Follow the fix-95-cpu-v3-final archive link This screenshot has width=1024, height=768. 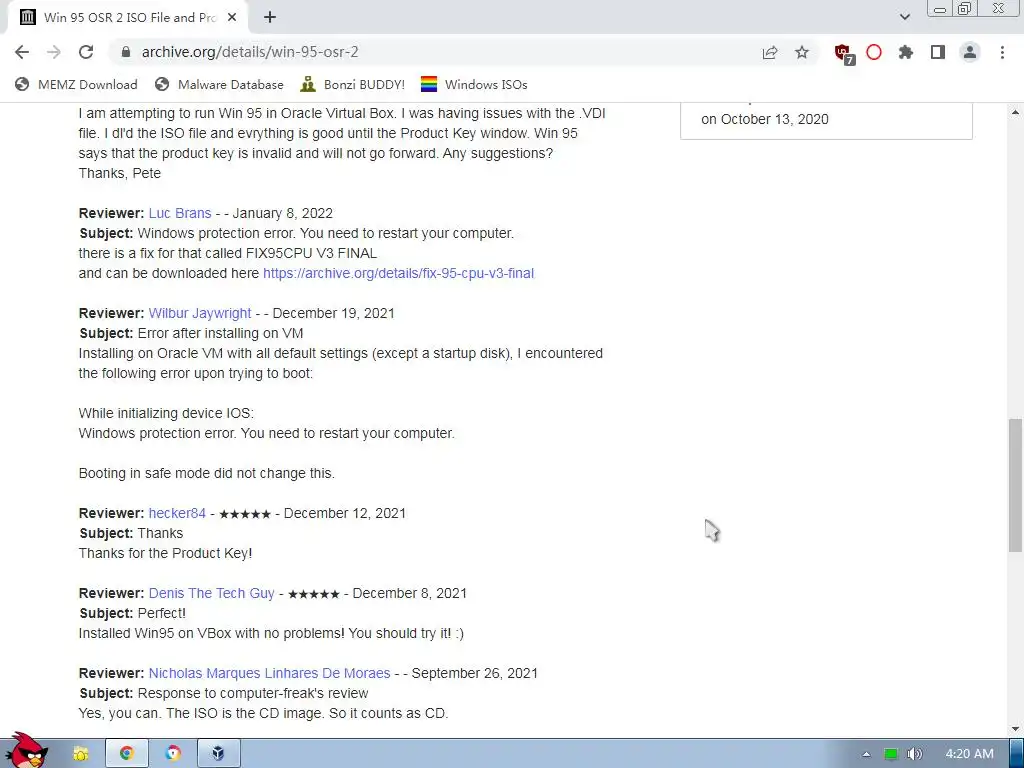tap(398, 274)
